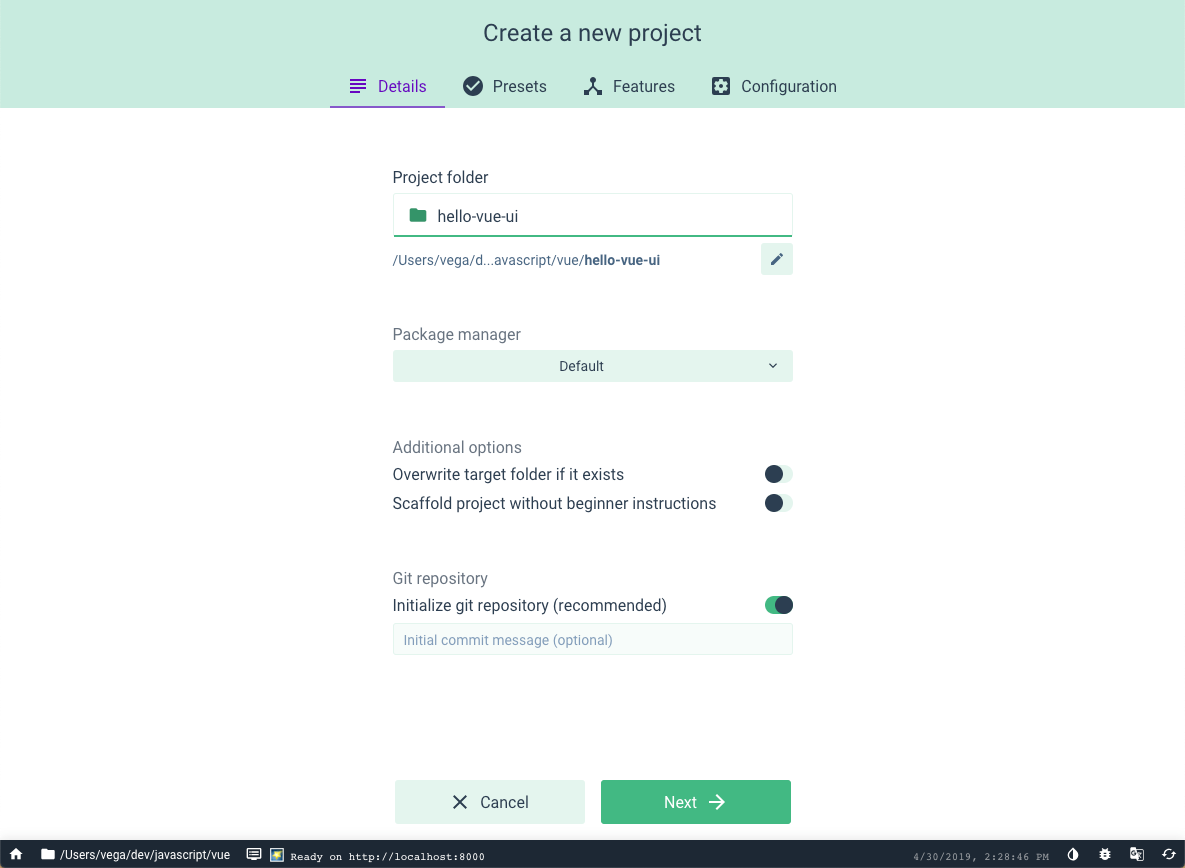Image resolution: width=1185 pixels, height=868 pixels.
Task: Click the folder icon in status bar
Action: coord(48,854)
